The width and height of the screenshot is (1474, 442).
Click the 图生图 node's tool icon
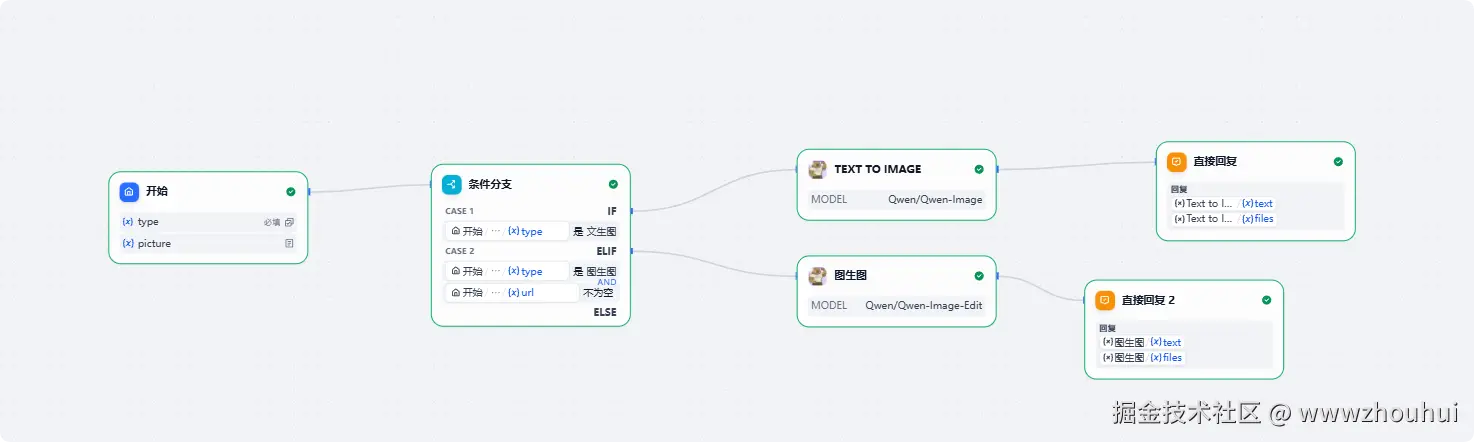coord(818,276)
